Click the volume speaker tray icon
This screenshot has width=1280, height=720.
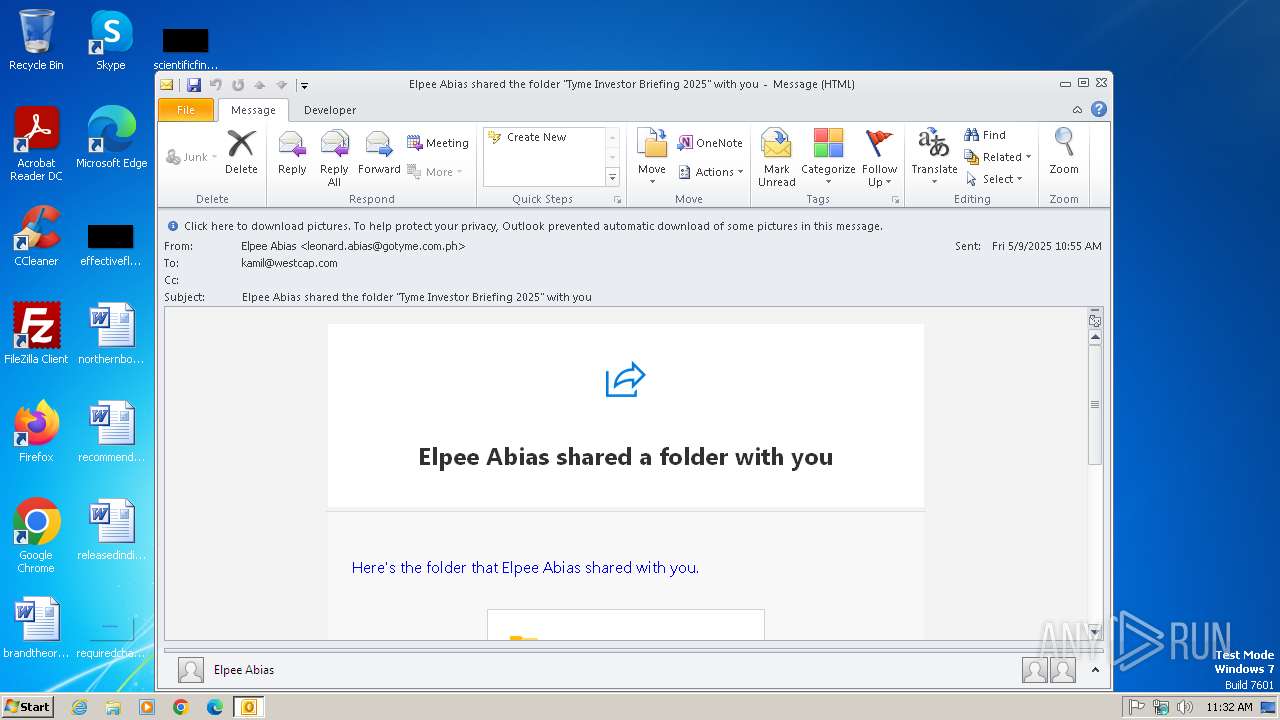(x=1185, y=707)
